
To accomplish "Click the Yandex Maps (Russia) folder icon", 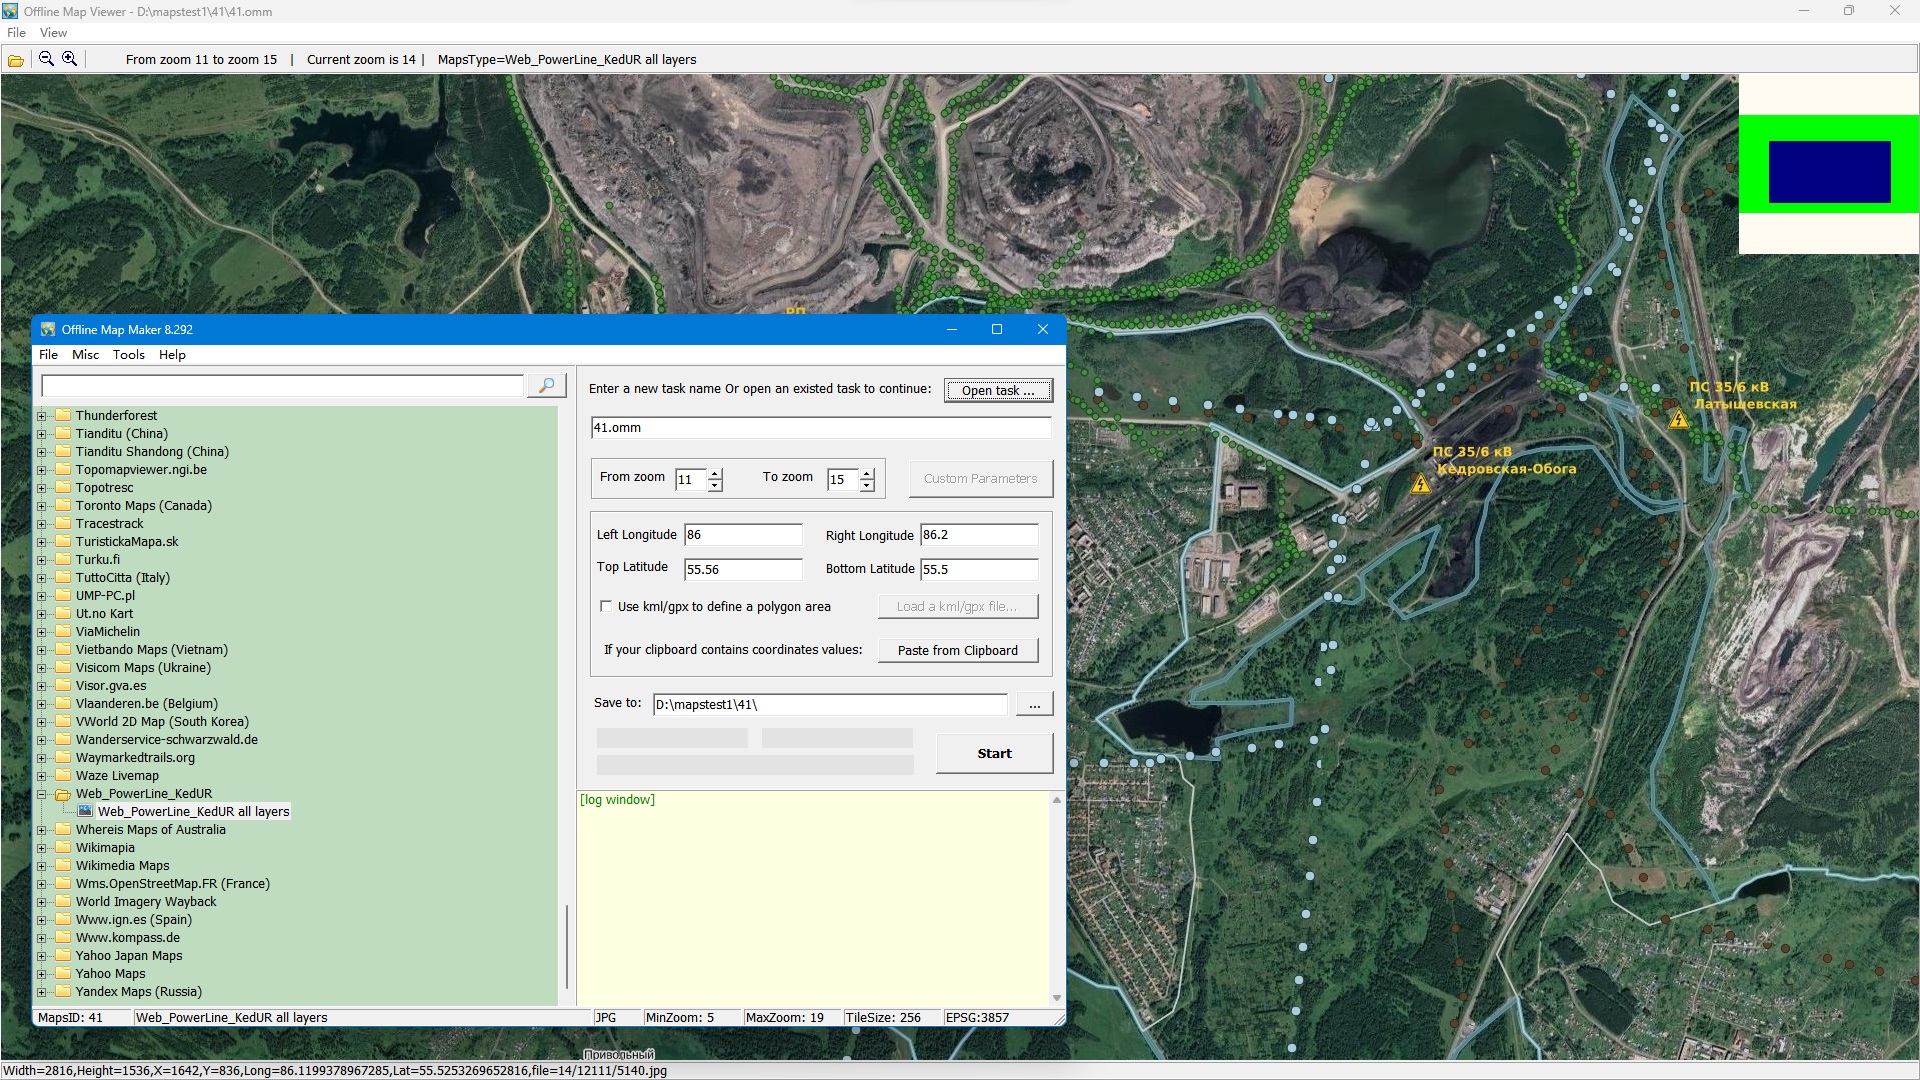I will point(64,992).
